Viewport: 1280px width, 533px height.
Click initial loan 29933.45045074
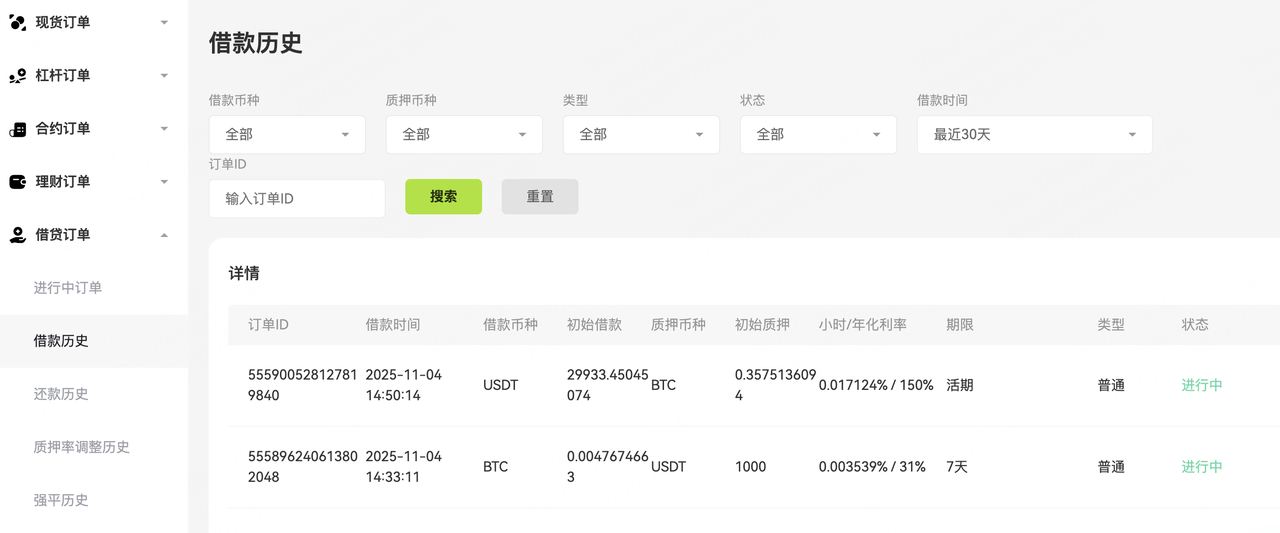pyautogui.click(x=608, y=385)
